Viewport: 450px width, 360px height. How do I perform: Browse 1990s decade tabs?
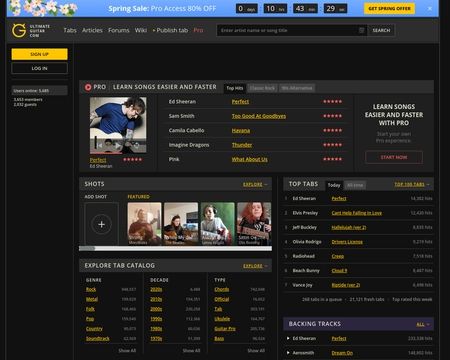point(156,319)
